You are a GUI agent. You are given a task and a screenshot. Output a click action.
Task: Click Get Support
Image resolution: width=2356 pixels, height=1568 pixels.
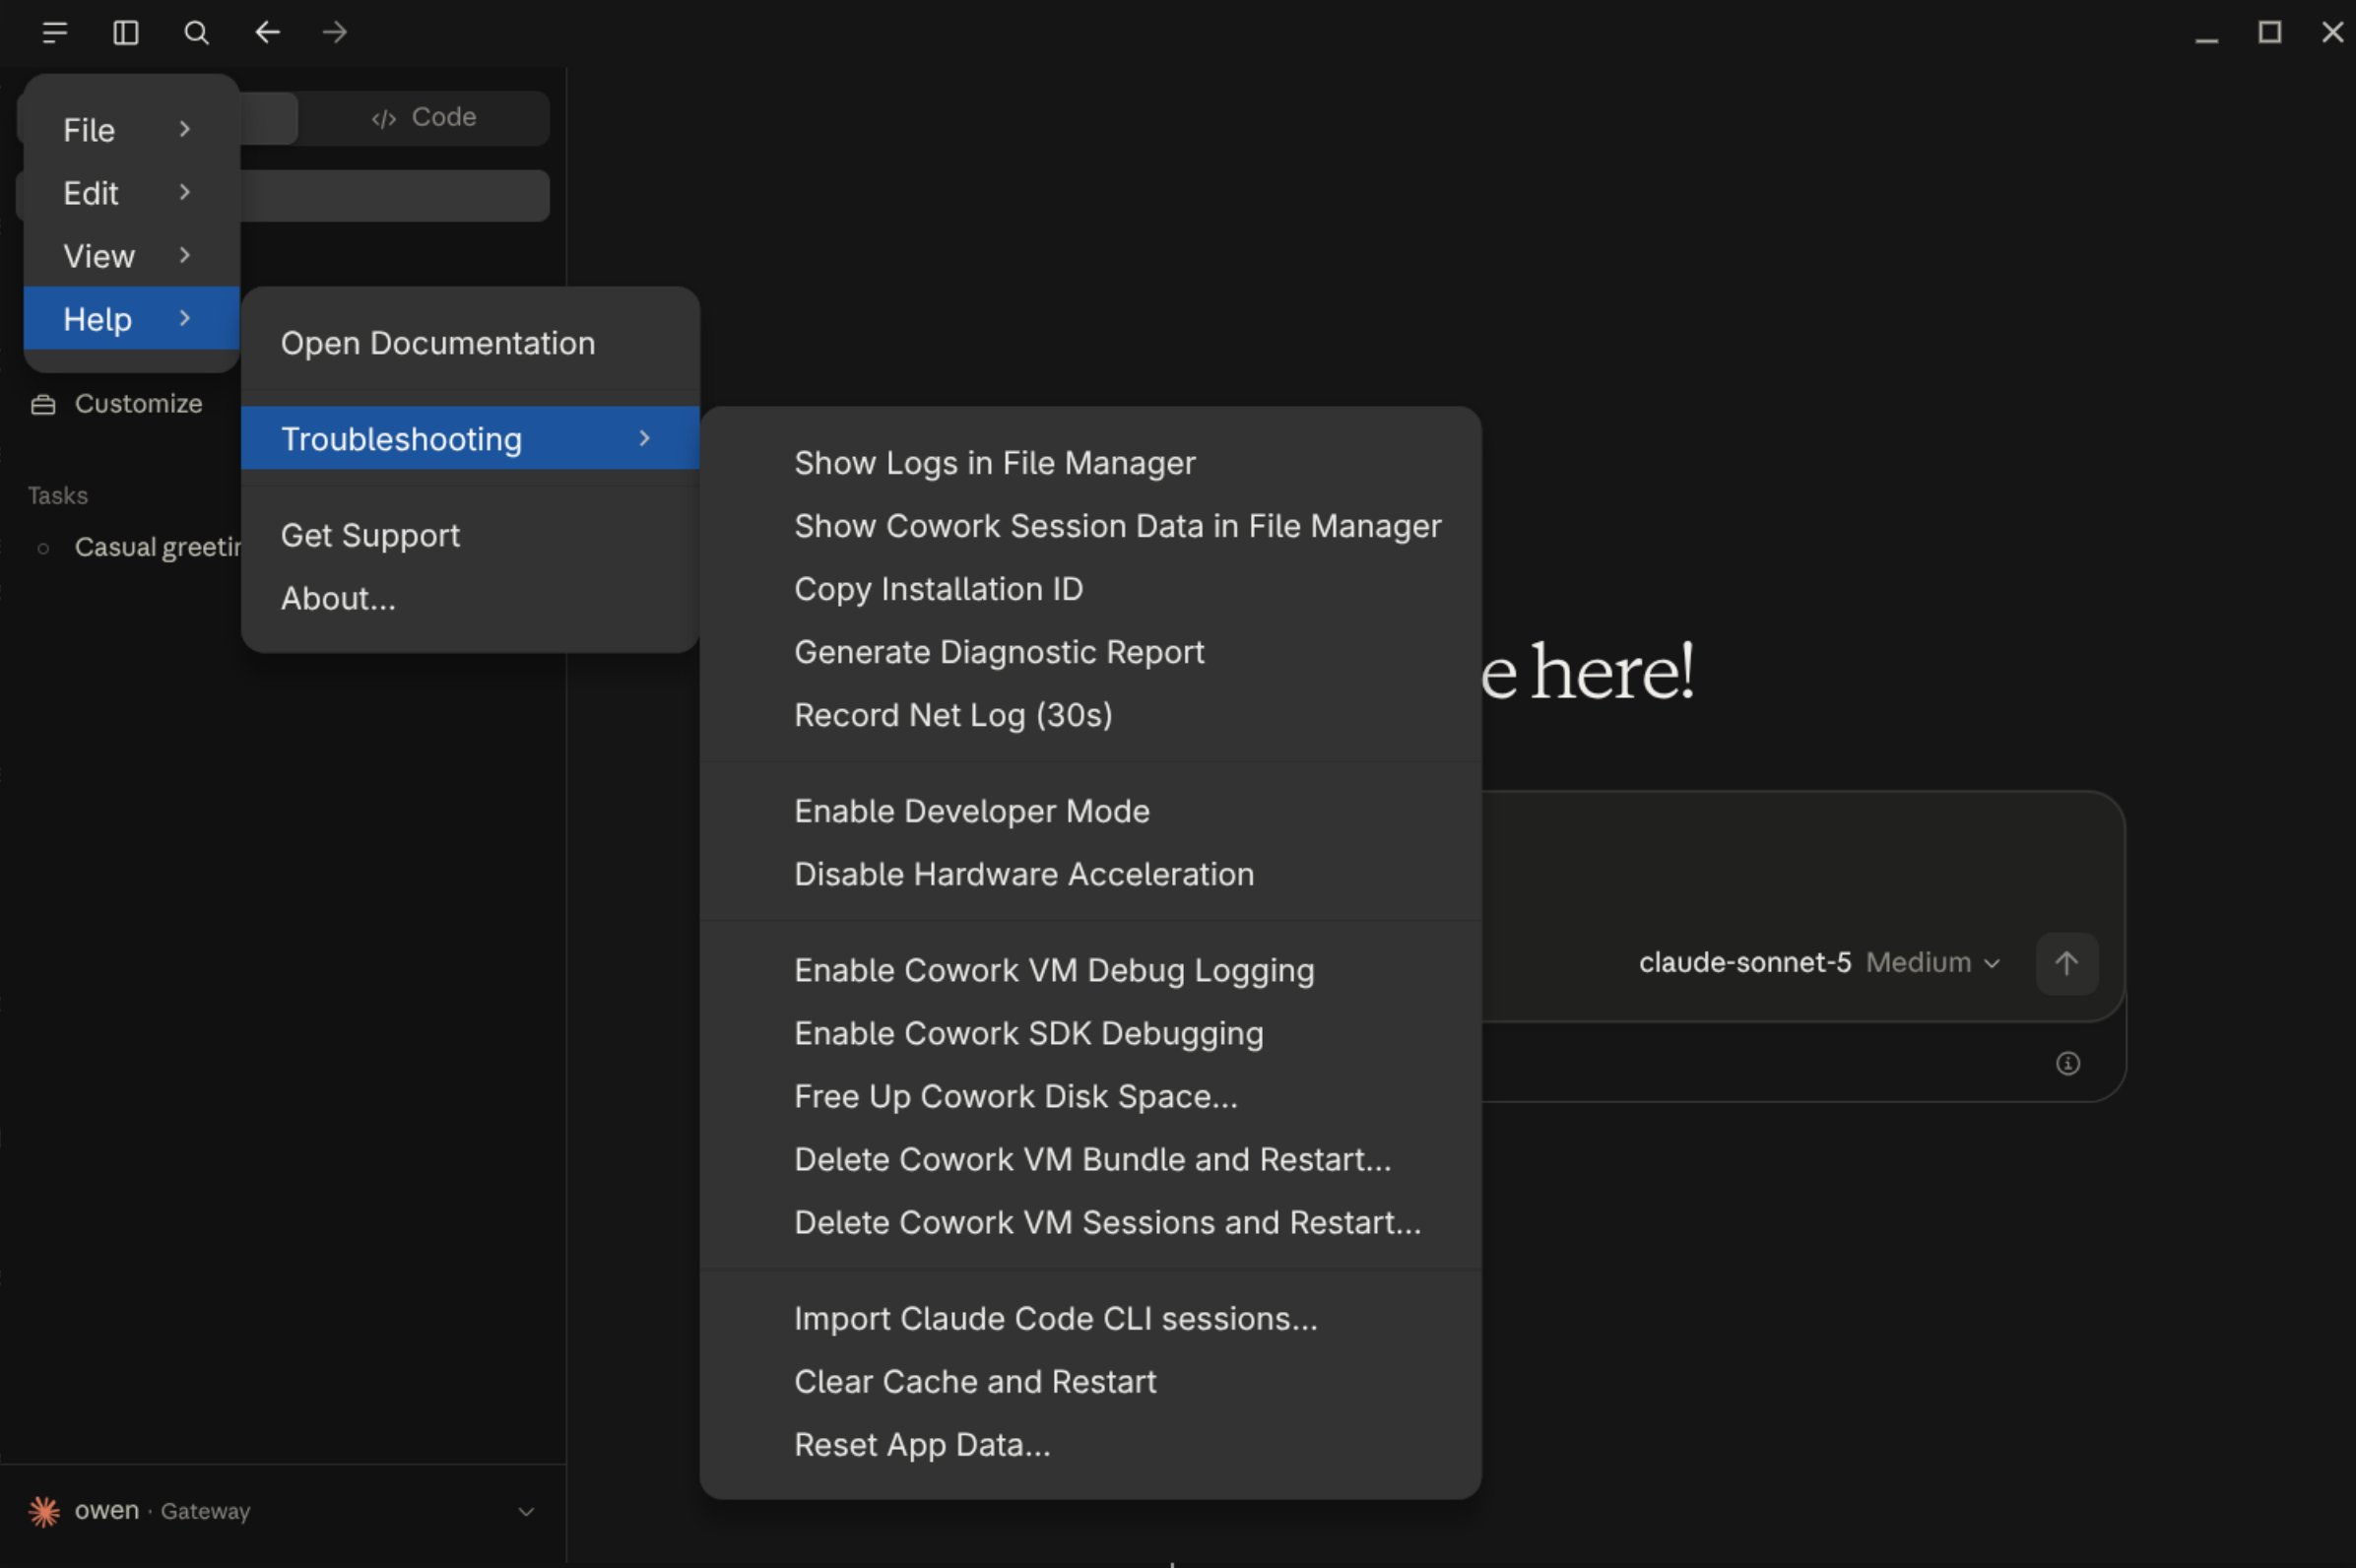pos(470,535)
